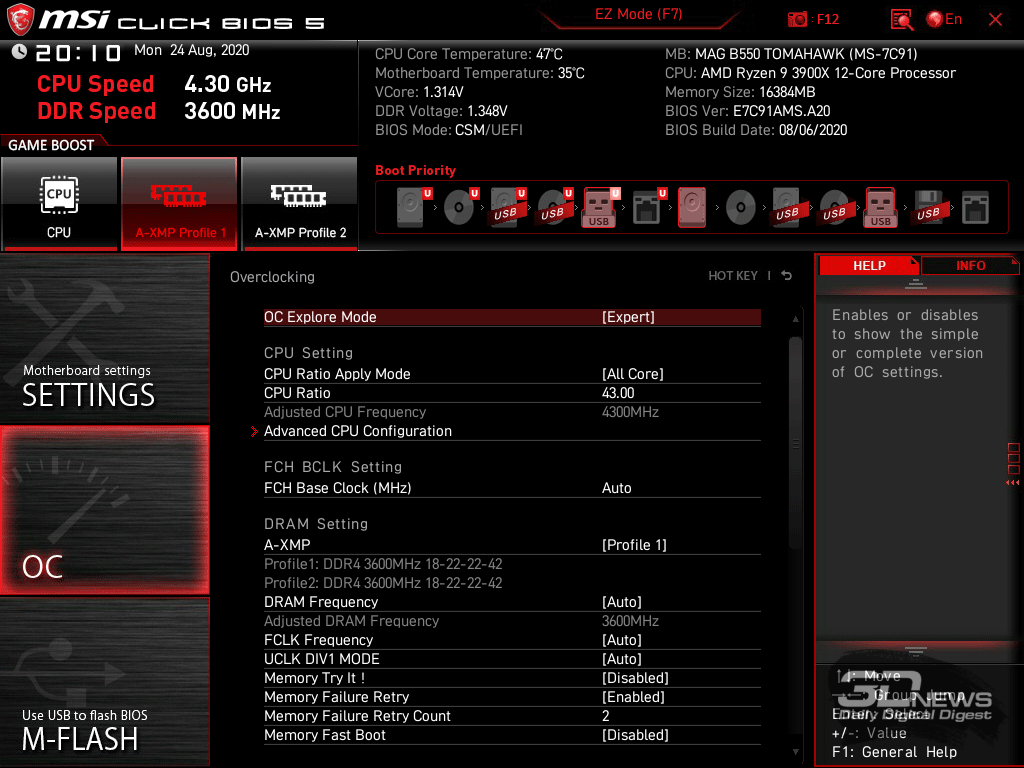Click the legacy network boot icon at row end

tap(976, 207)
